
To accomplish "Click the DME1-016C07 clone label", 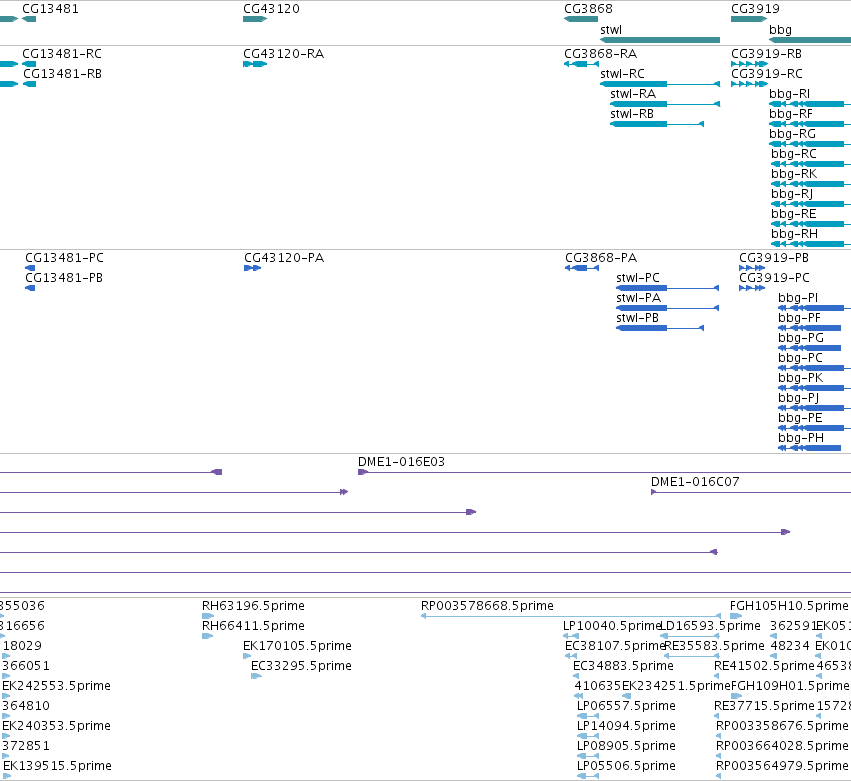I will tap(695, 482).
